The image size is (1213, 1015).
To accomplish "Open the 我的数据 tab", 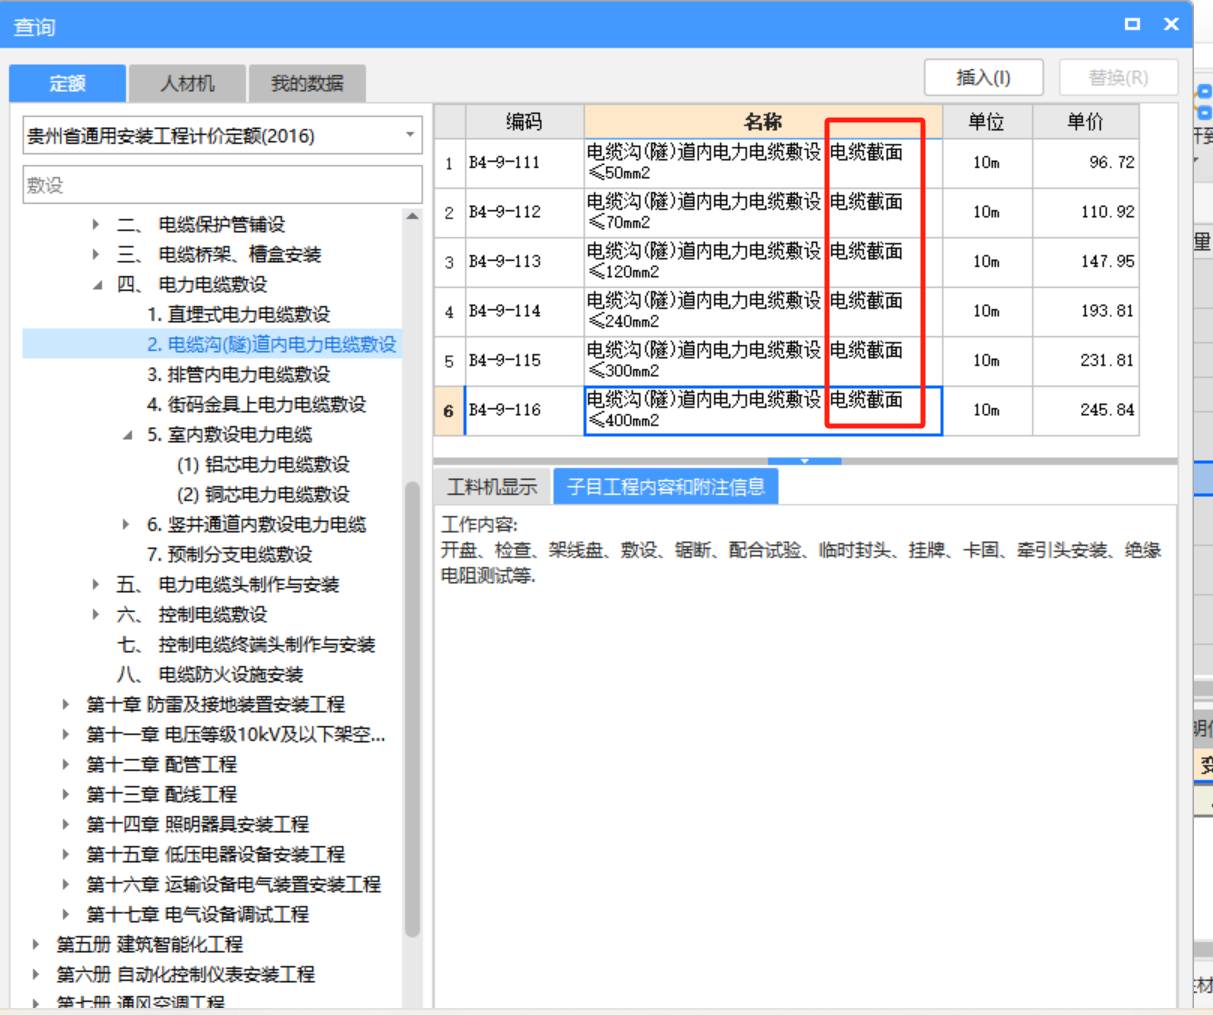I will (307, 83).
